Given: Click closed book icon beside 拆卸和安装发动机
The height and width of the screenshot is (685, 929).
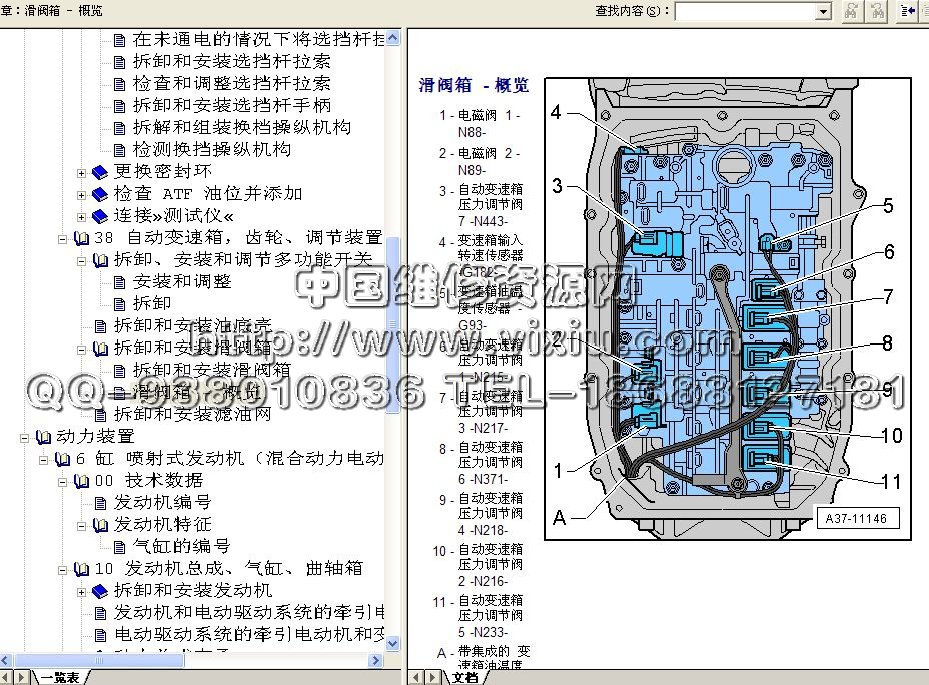Looking at the screenshot, I should pos(99,590).
